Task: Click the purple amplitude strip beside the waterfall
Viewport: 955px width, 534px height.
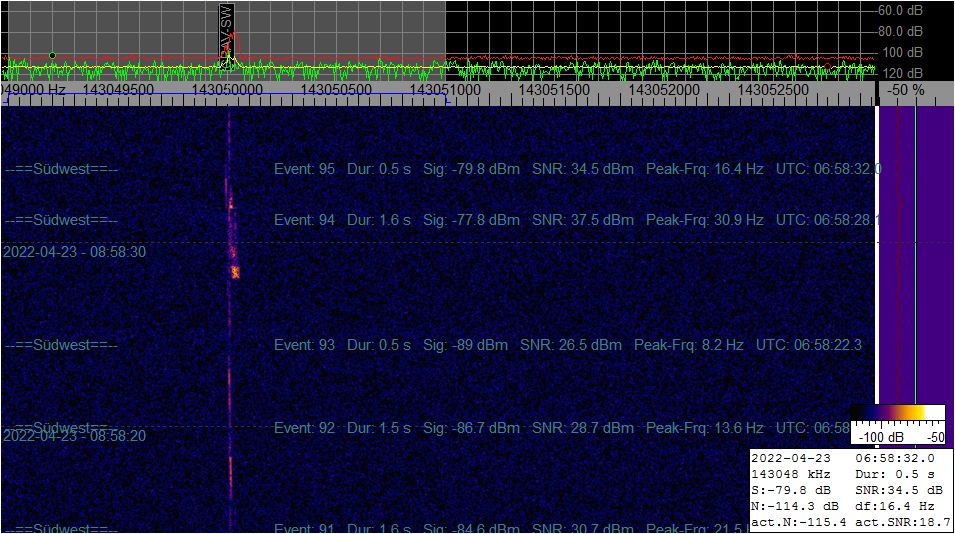Action: click(915, 256)
